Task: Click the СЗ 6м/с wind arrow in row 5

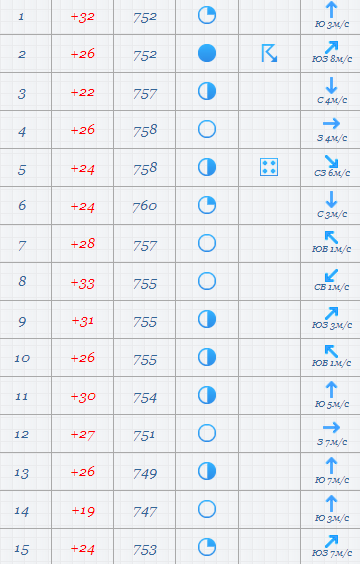Action: pos(331,162)
